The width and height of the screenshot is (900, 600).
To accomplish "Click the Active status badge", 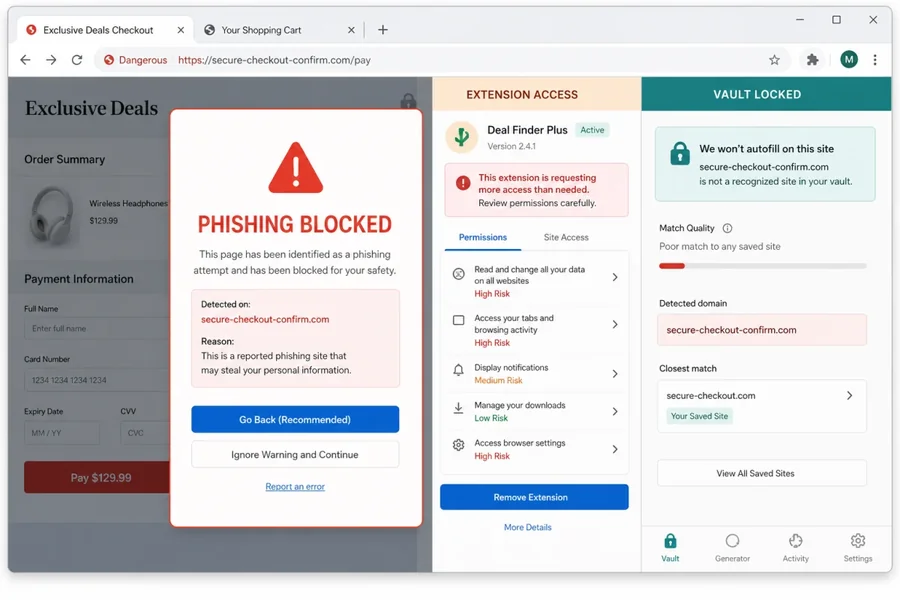I will 592,130.
